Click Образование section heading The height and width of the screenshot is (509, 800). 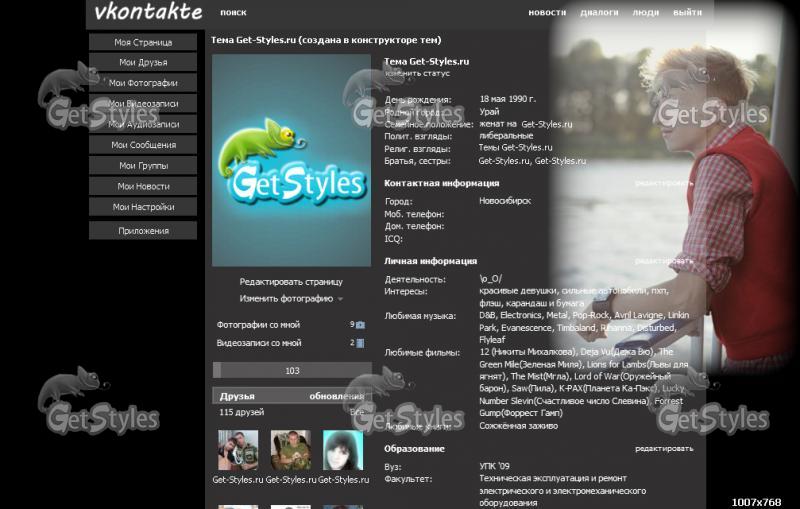(x=414, y=449)
